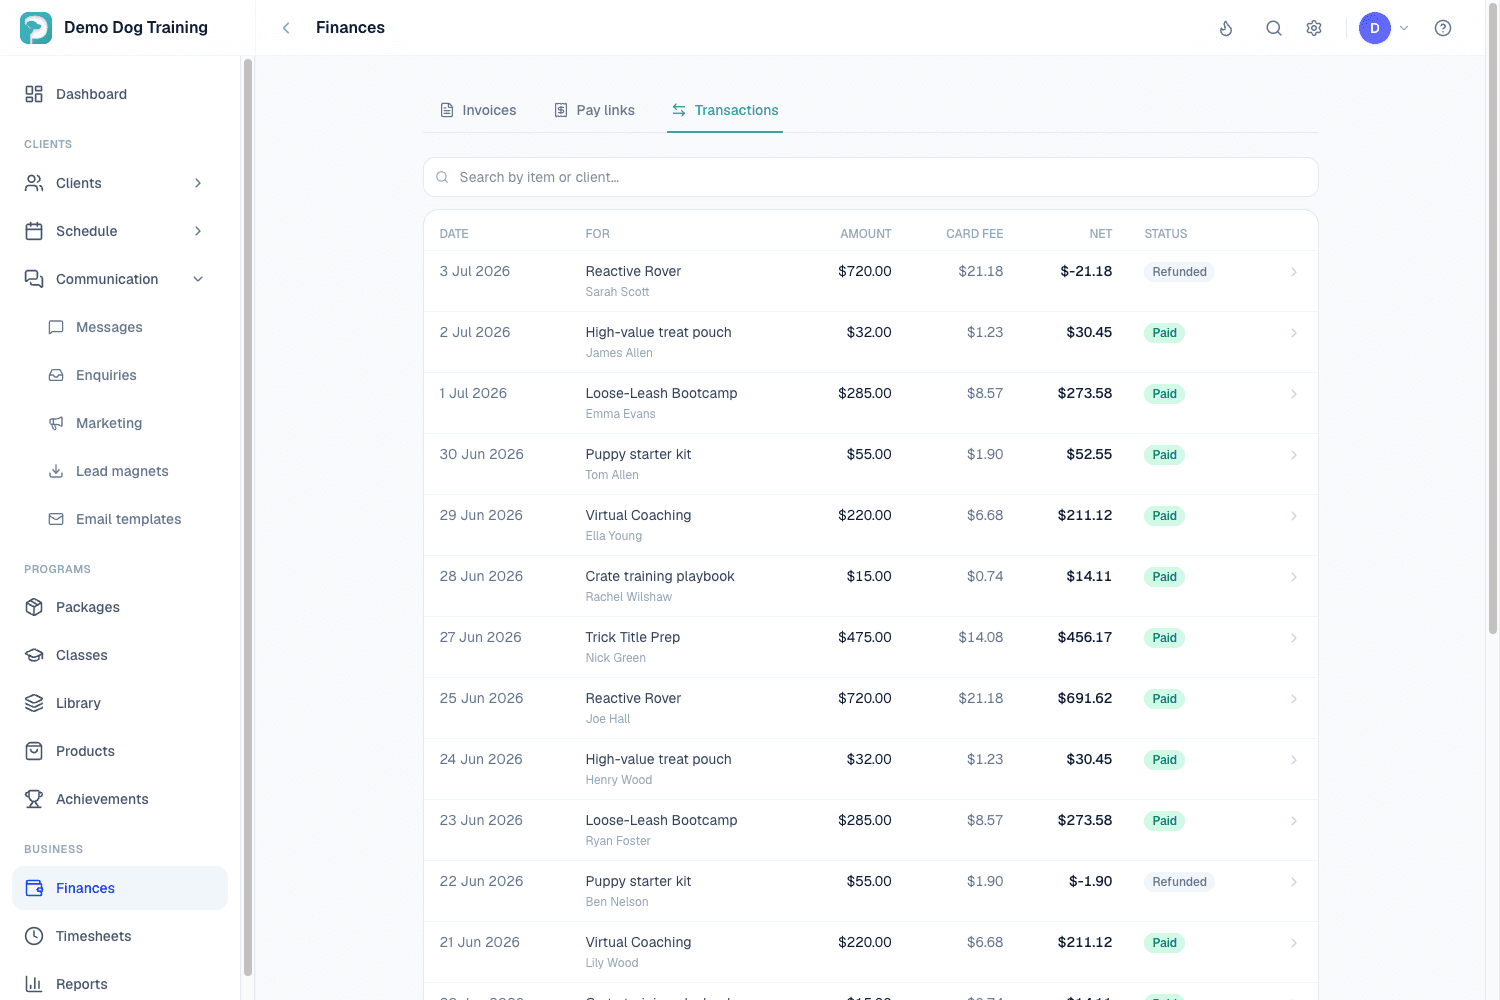Image resolution: width=1500 pixels, height=1000 pixels.
Task: Click the Packages box icon
Action: (x=34, y=607)
